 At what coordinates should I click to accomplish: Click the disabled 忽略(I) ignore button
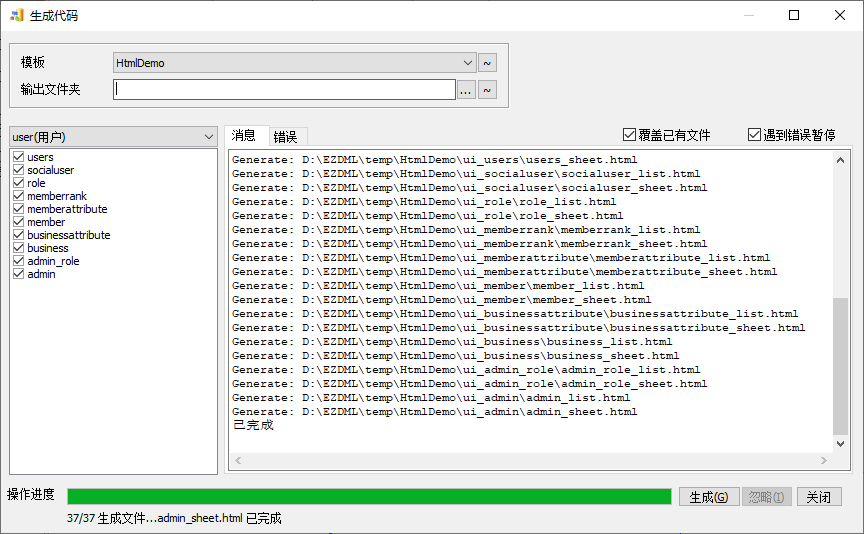pos(766,497)
